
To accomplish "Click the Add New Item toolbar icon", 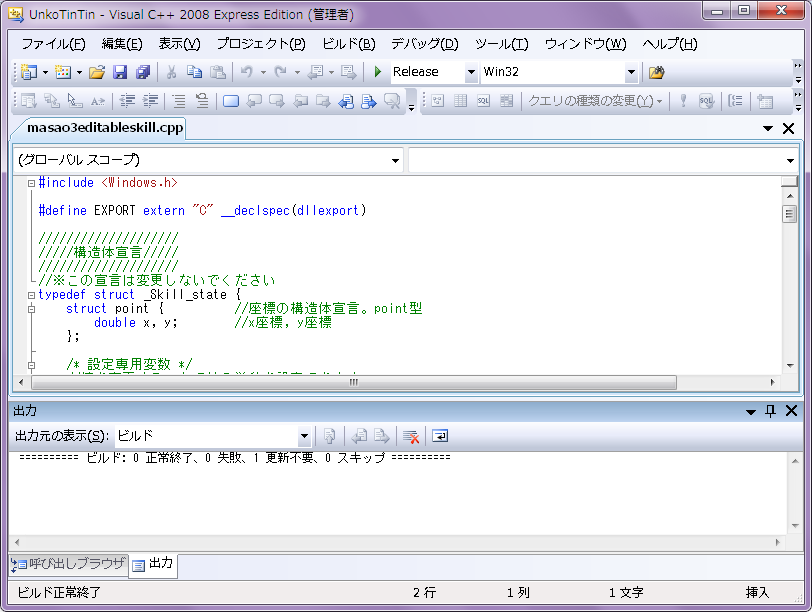I will tap(63, 72).
